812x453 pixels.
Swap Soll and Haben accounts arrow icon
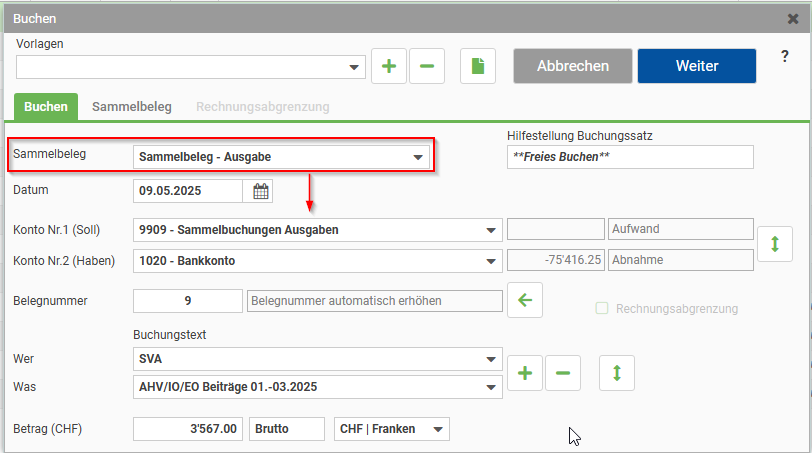pos(774,244)
